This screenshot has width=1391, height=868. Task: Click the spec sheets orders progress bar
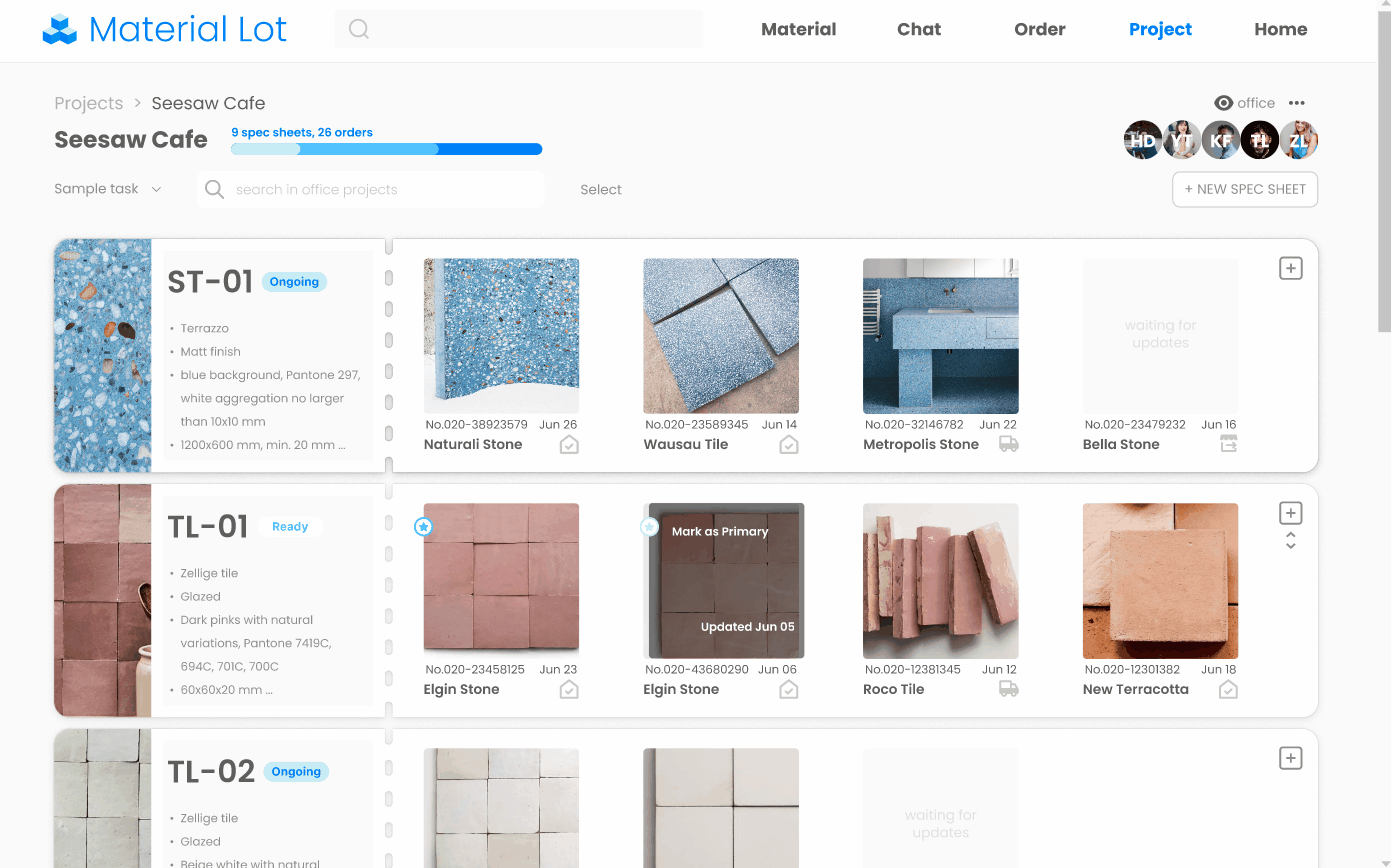(x=386, y=149)
